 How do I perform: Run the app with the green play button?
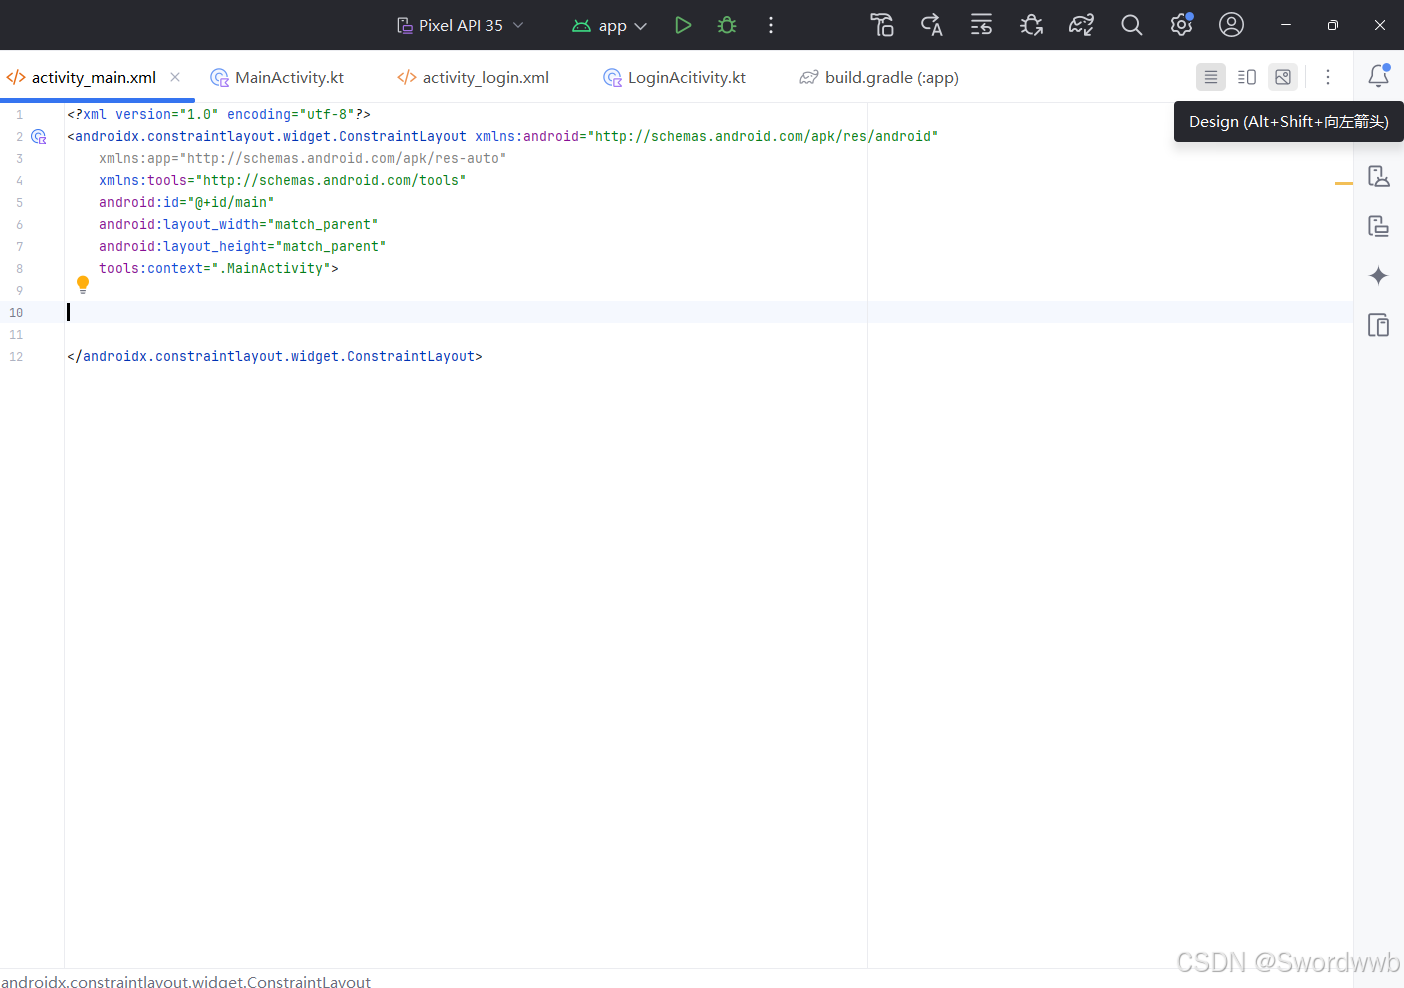tap(683, 24)
